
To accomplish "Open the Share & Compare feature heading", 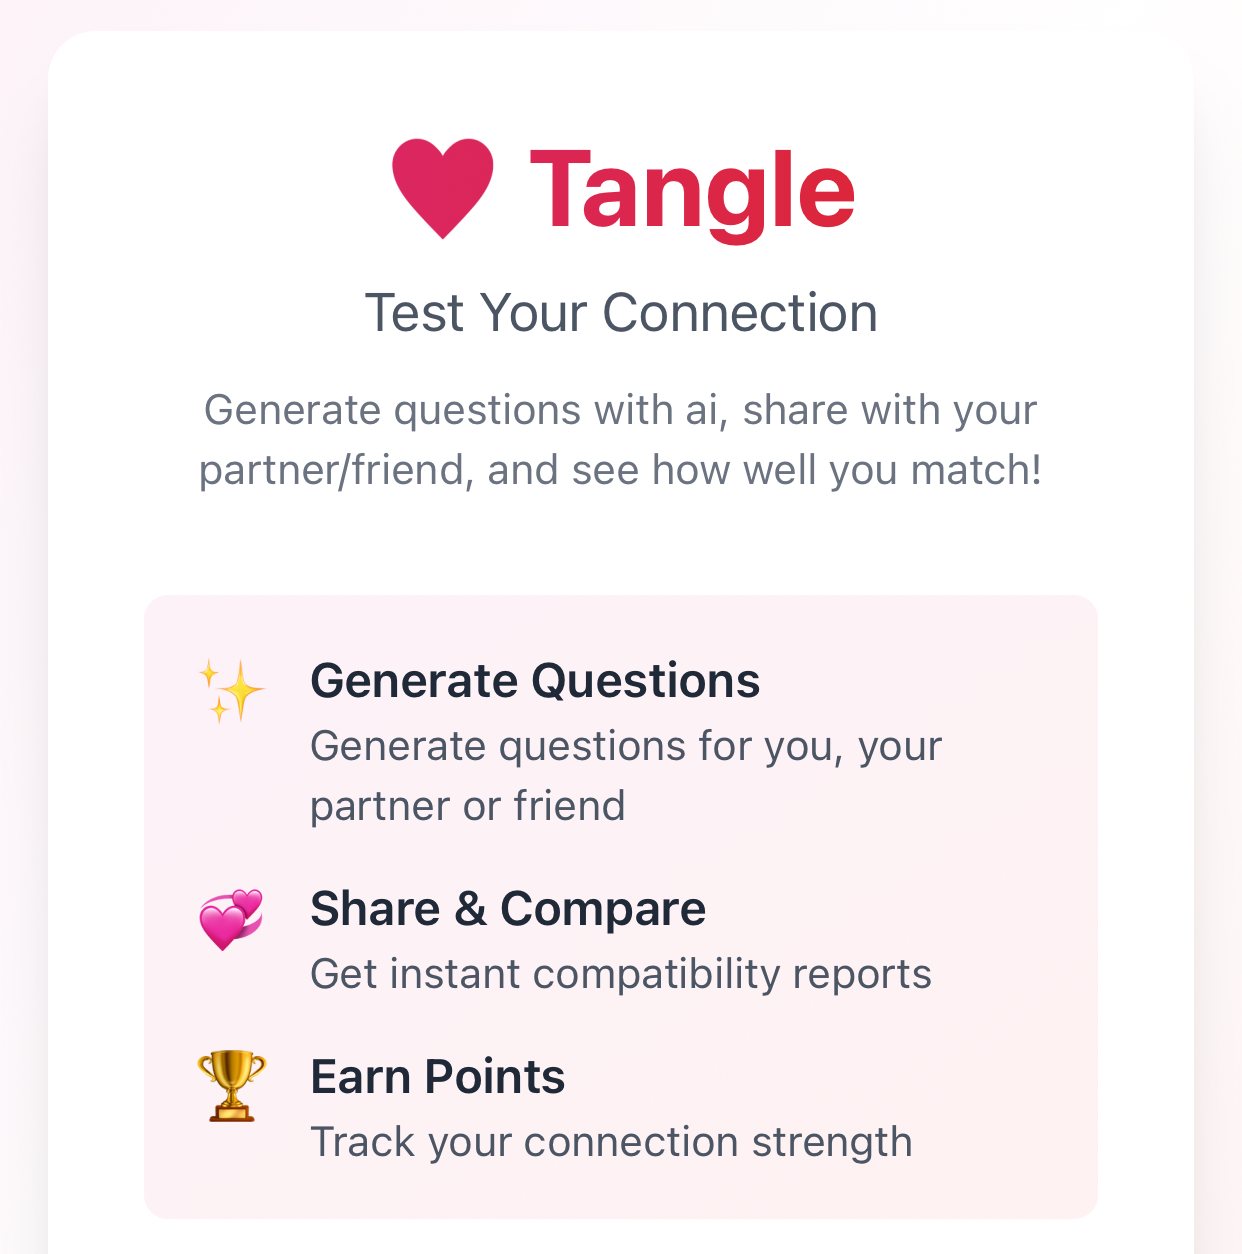I will click(508, 909).
